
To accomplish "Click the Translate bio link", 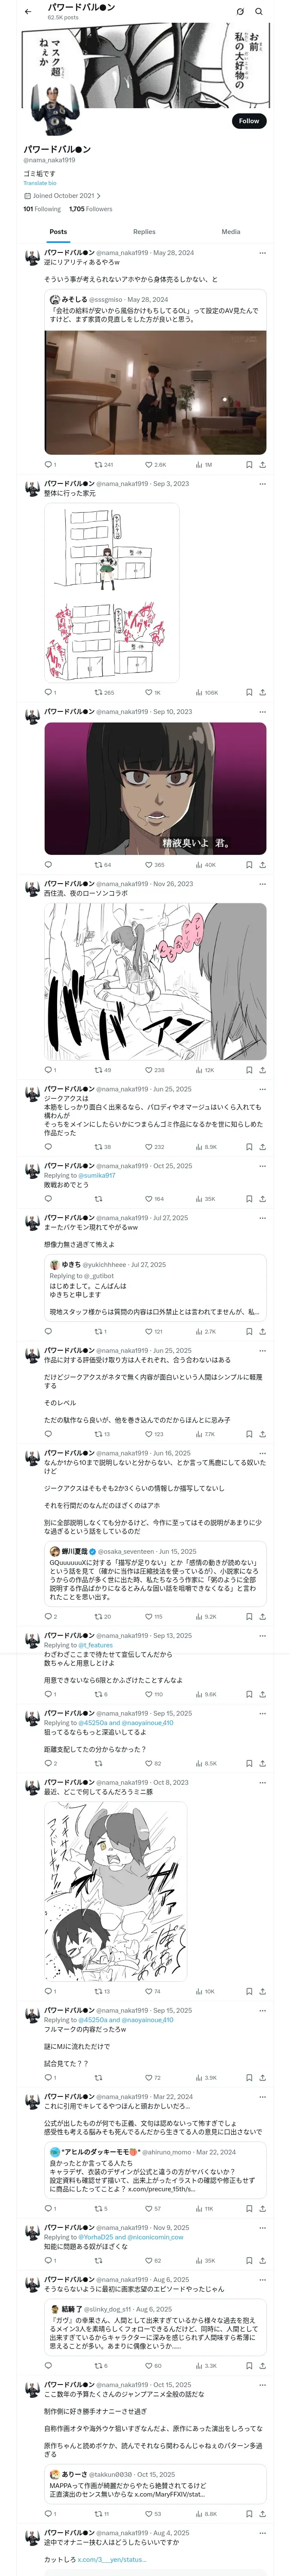I will pos(40,183).
